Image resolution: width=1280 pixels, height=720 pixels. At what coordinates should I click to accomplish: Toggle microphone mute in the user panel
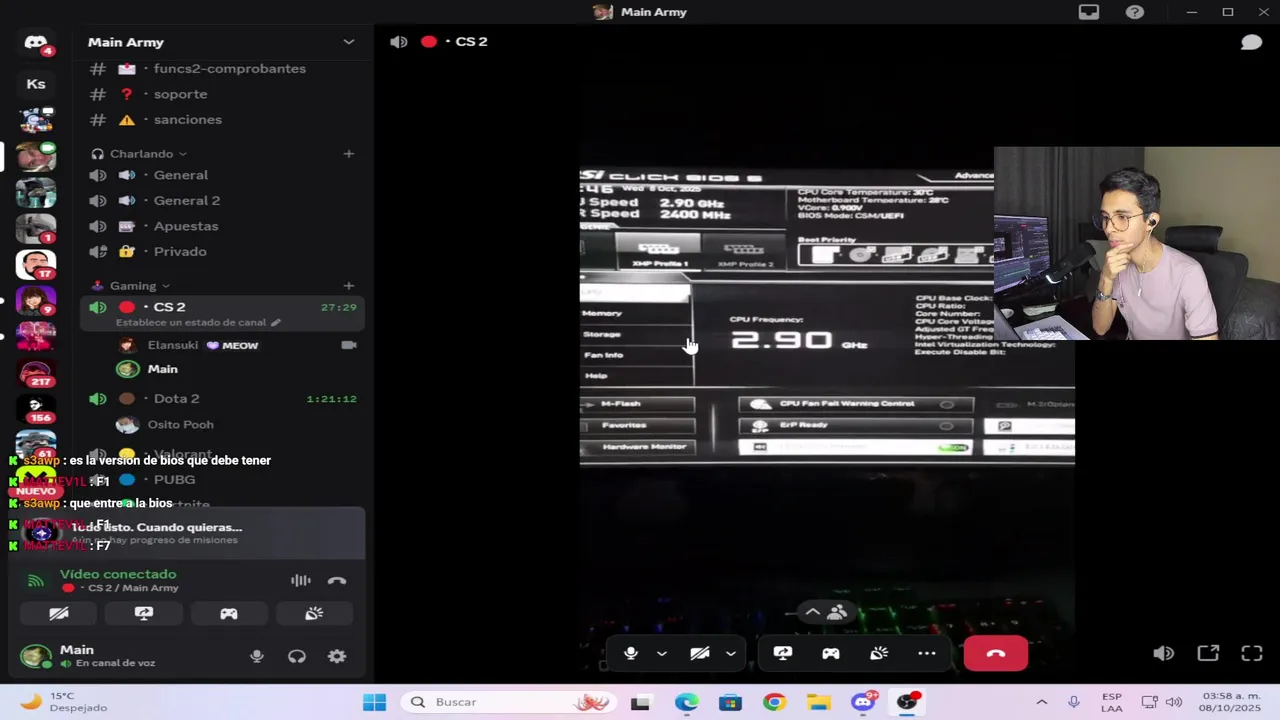(257, 657)
